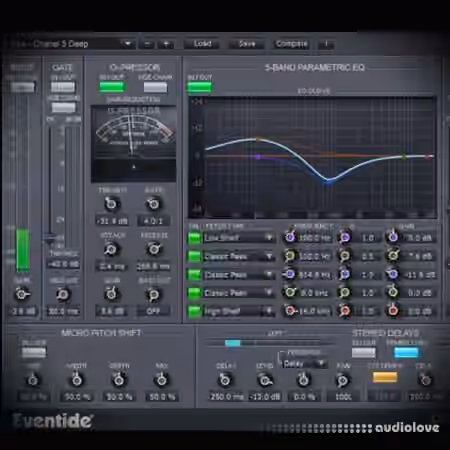
Task: Toggle the orange button in Stereo Delays section
Action: click(x=385, y=377)
